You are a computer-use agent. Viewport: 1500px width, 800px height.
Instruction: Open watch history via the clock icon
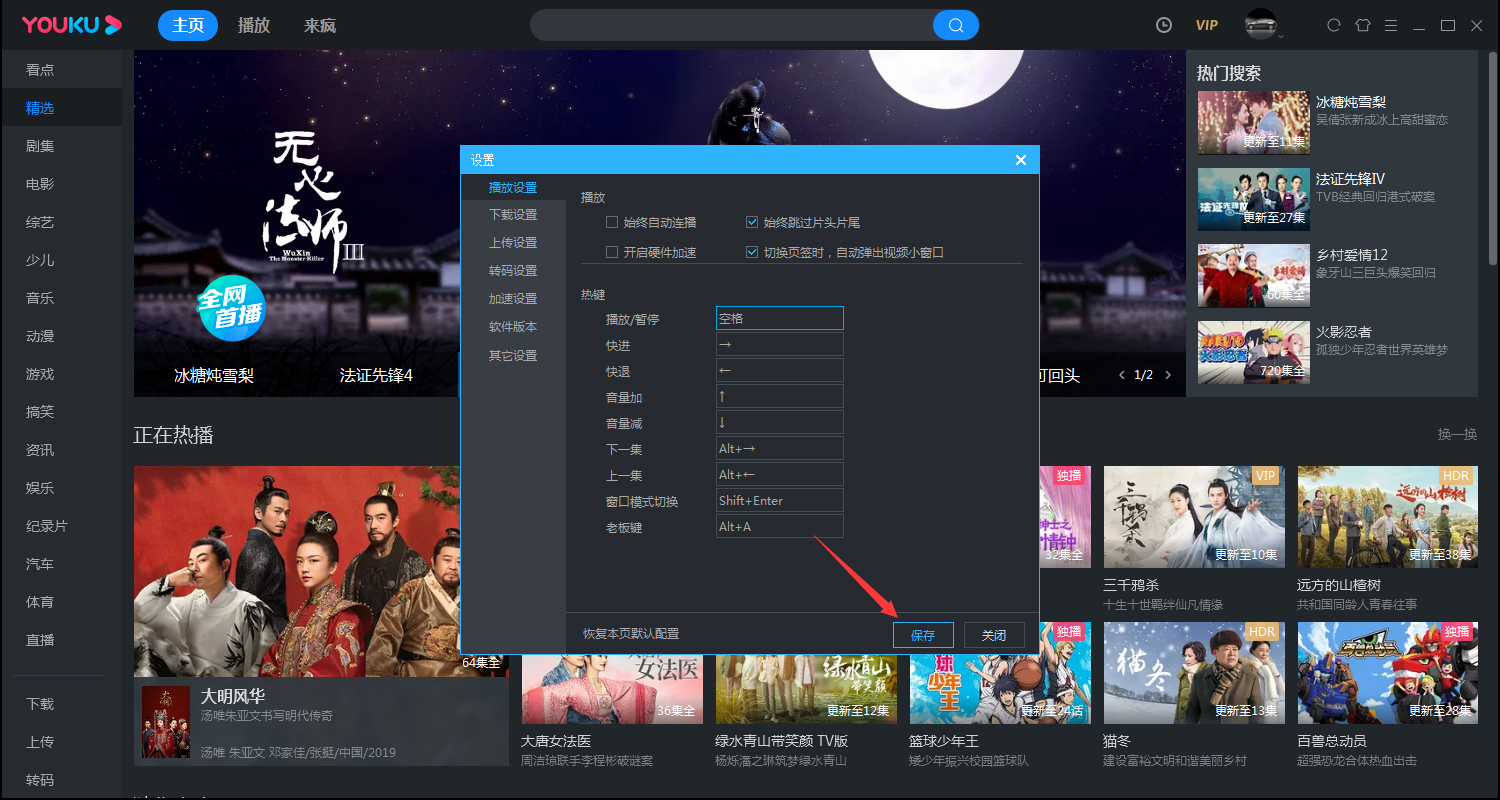1163,25
